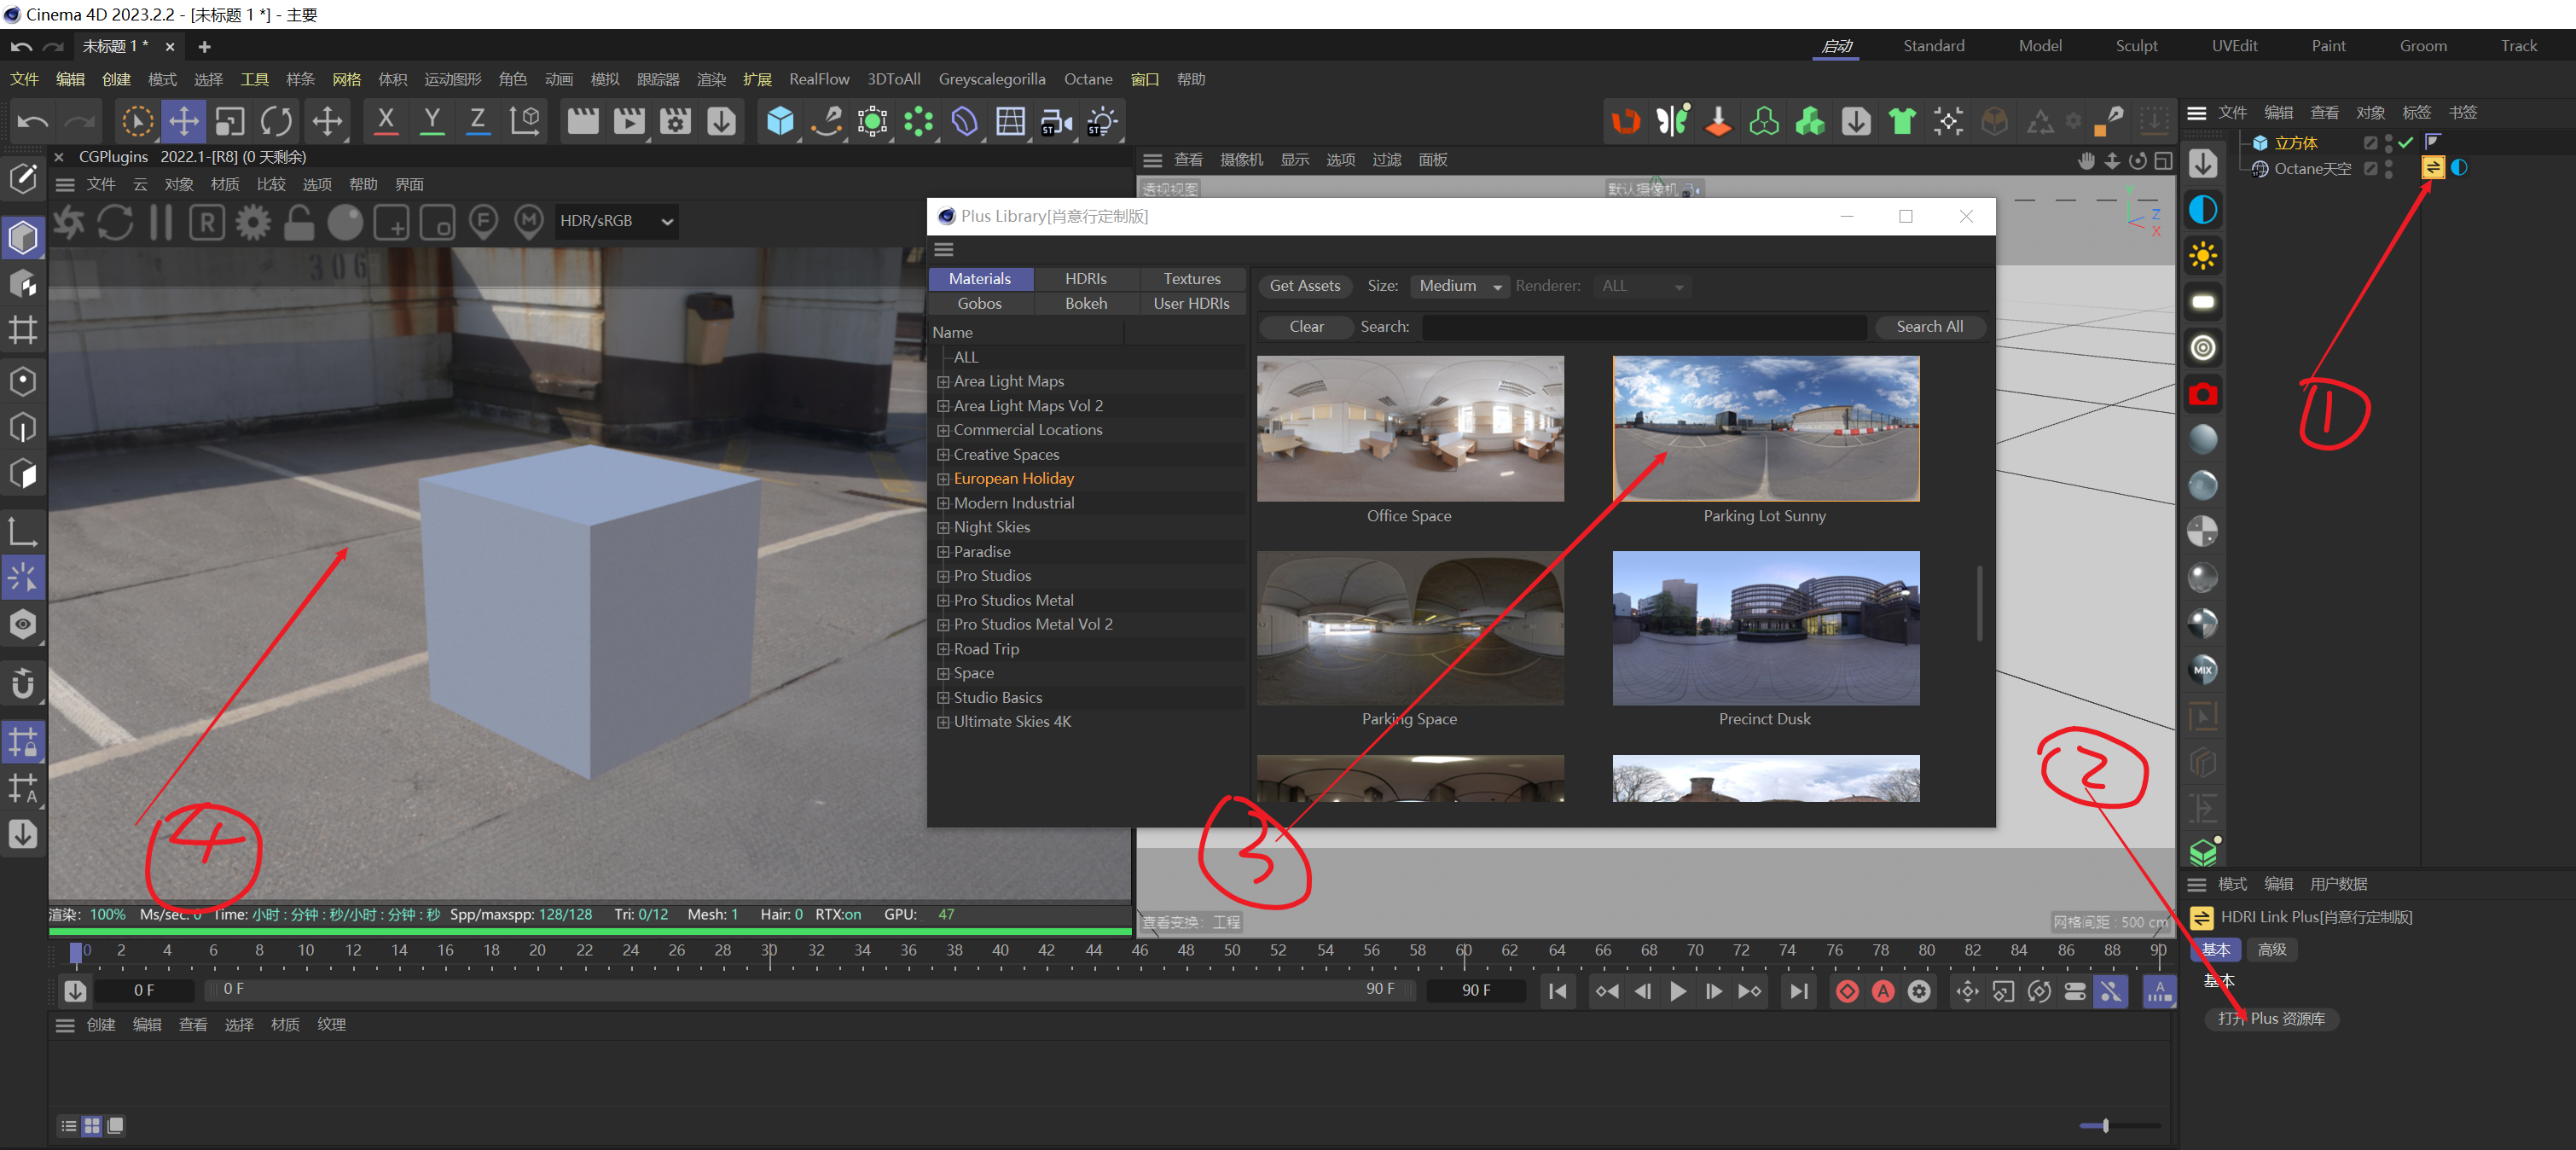Image resolution: width=2576 pixels, height=1150 pixels.
Task: Expand Commercial Locations category
Action: click(942, 430)
